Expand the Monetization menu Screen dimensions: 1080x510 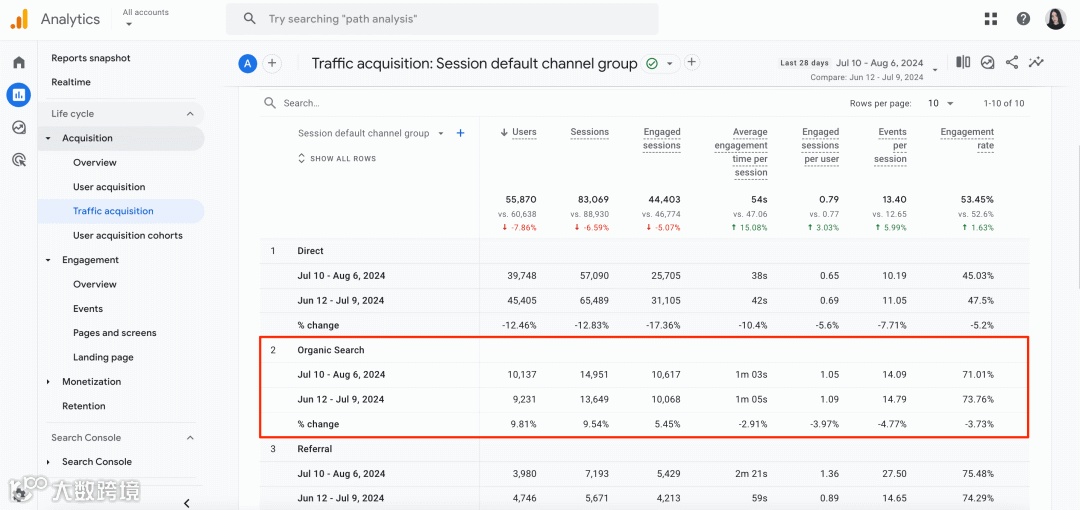tap(49, 382)
